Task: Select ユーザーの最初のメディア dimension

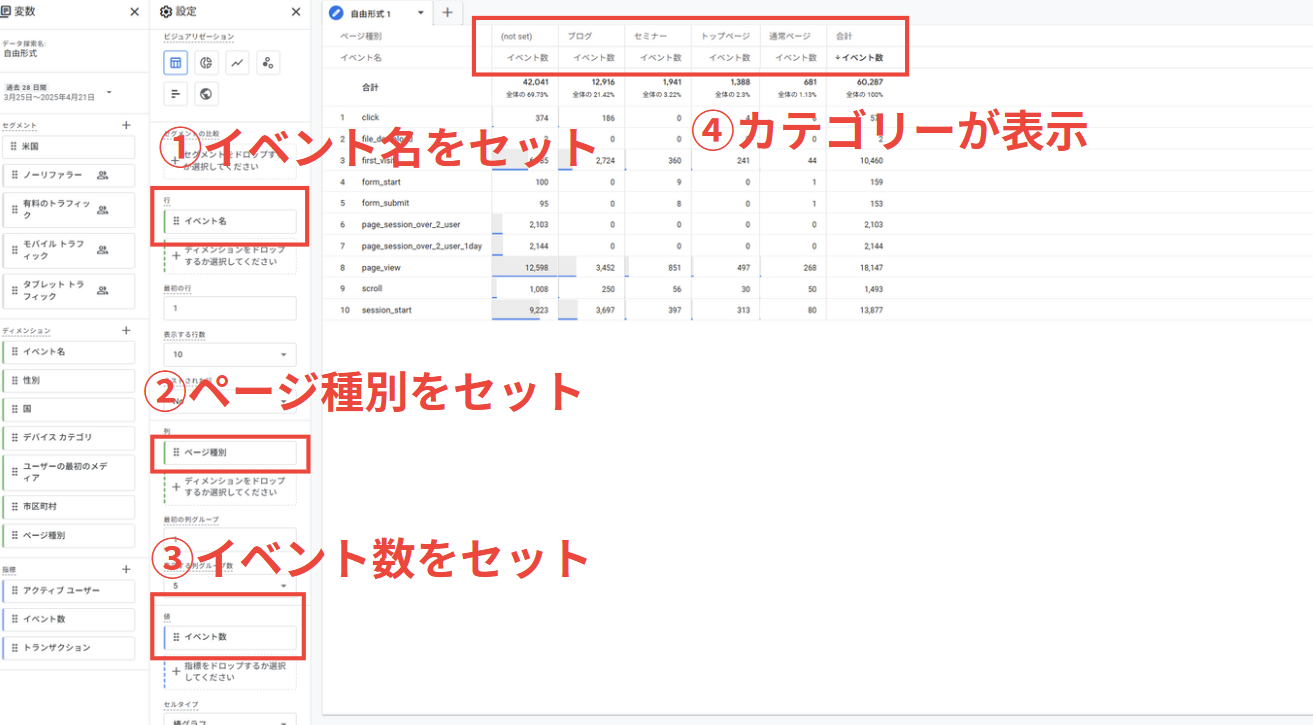Action: [68, 471]
